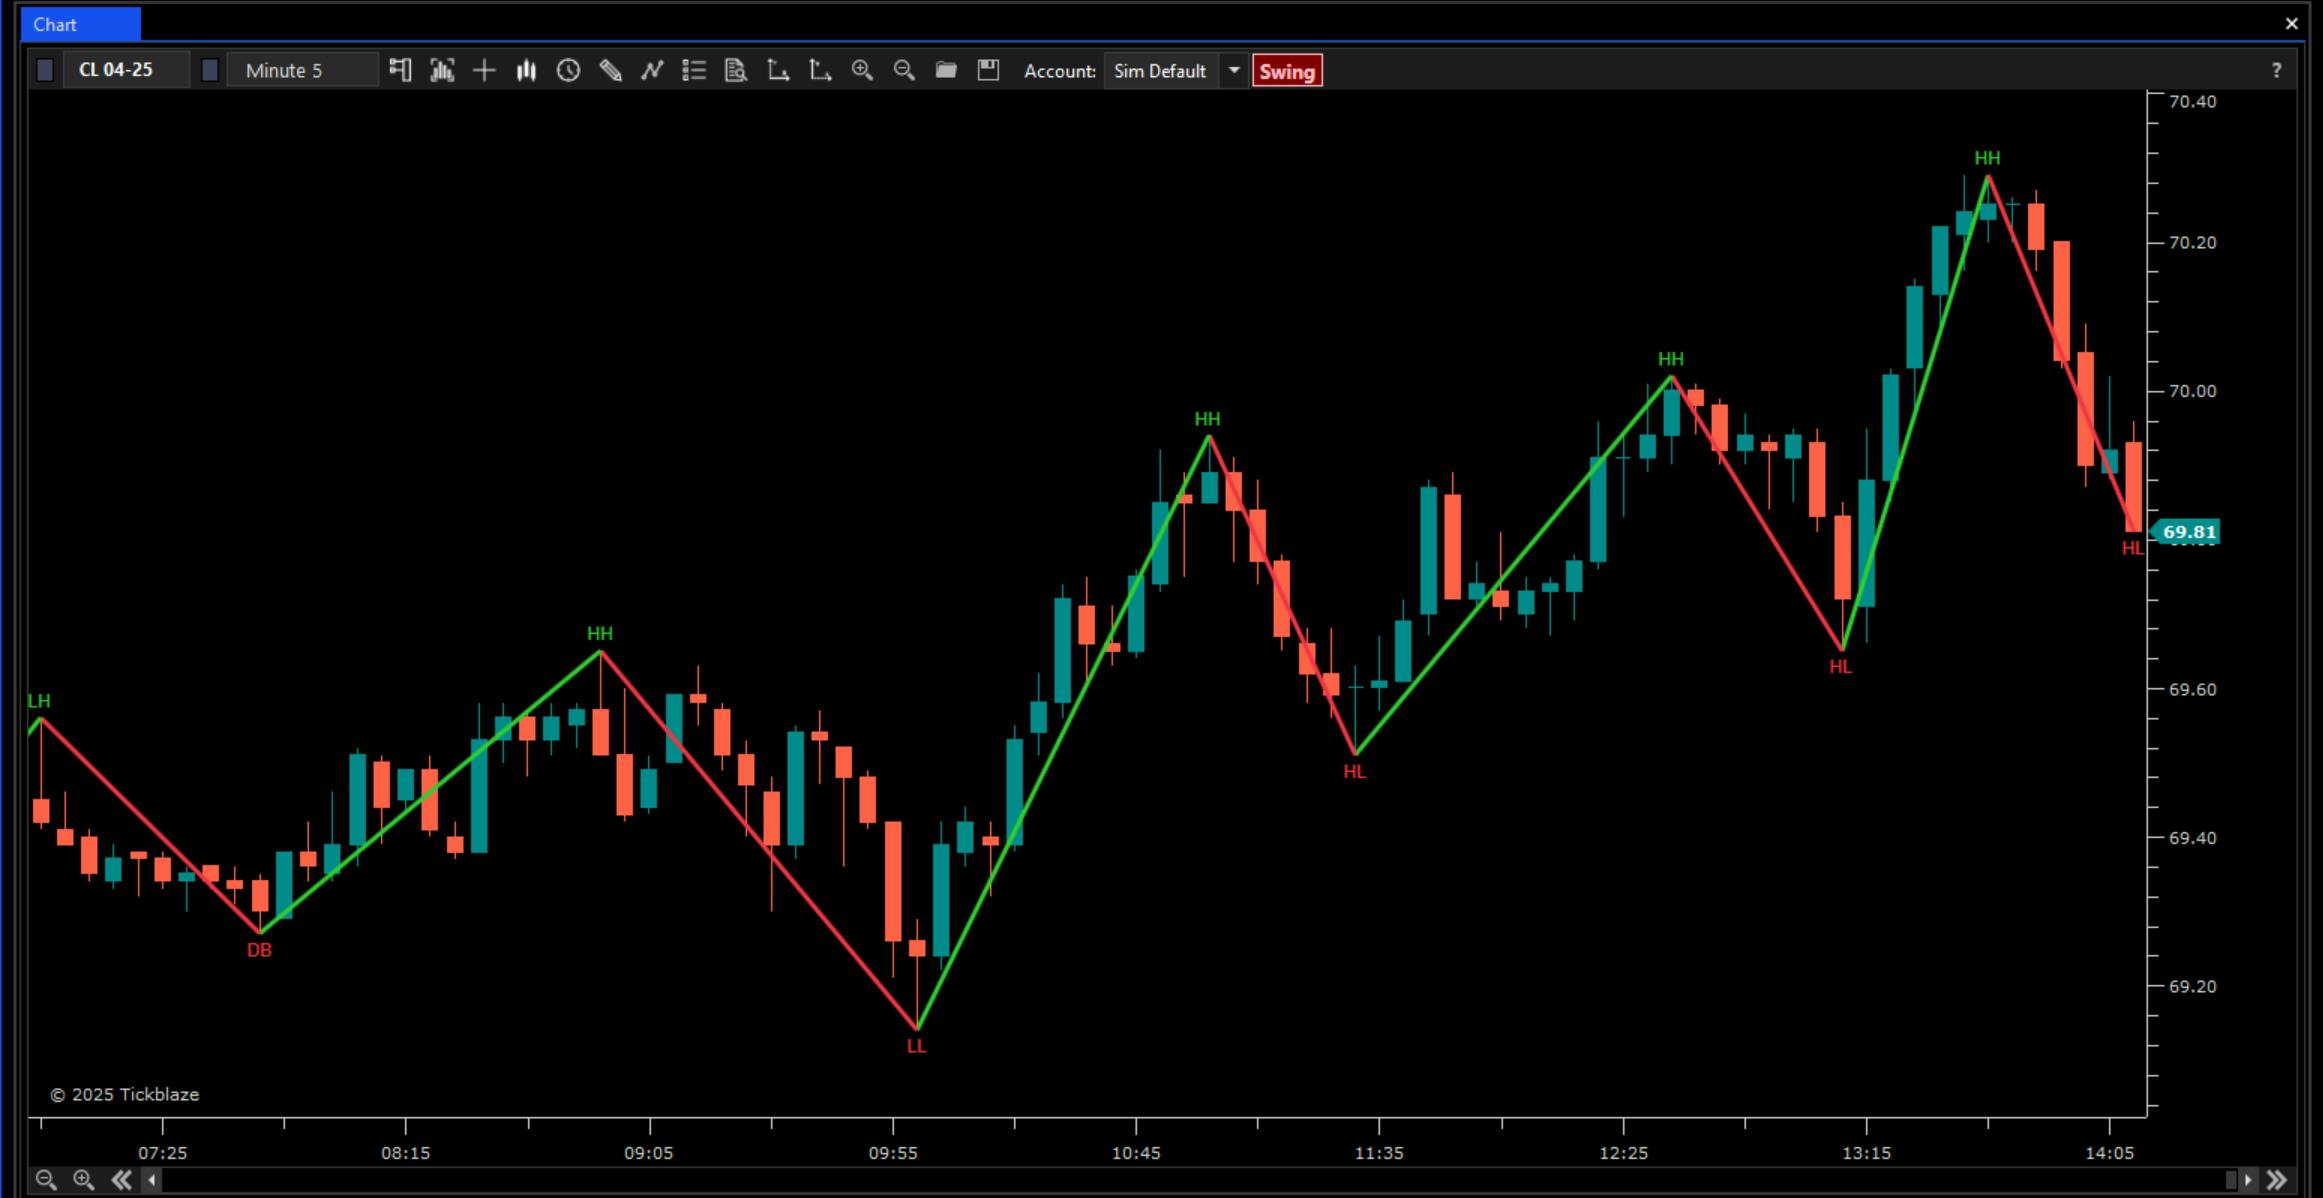Image resolution: width=2323 pixels, height=1198 pixels.
Task: Toggle the Swing indicator button
Action: (x=1286, y=71)
